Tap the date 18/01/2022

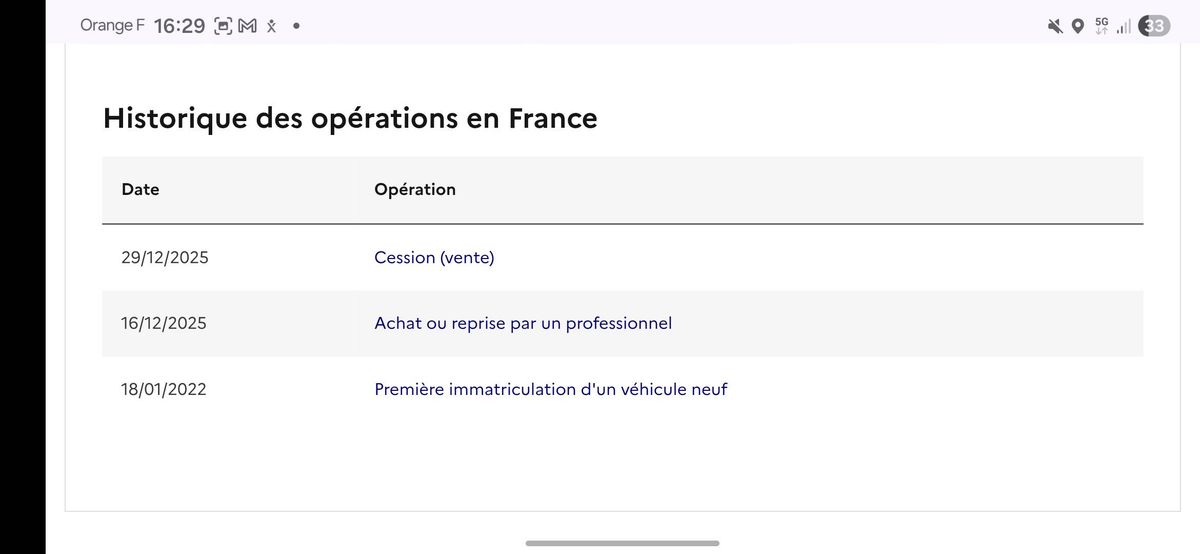pos(164,389)
